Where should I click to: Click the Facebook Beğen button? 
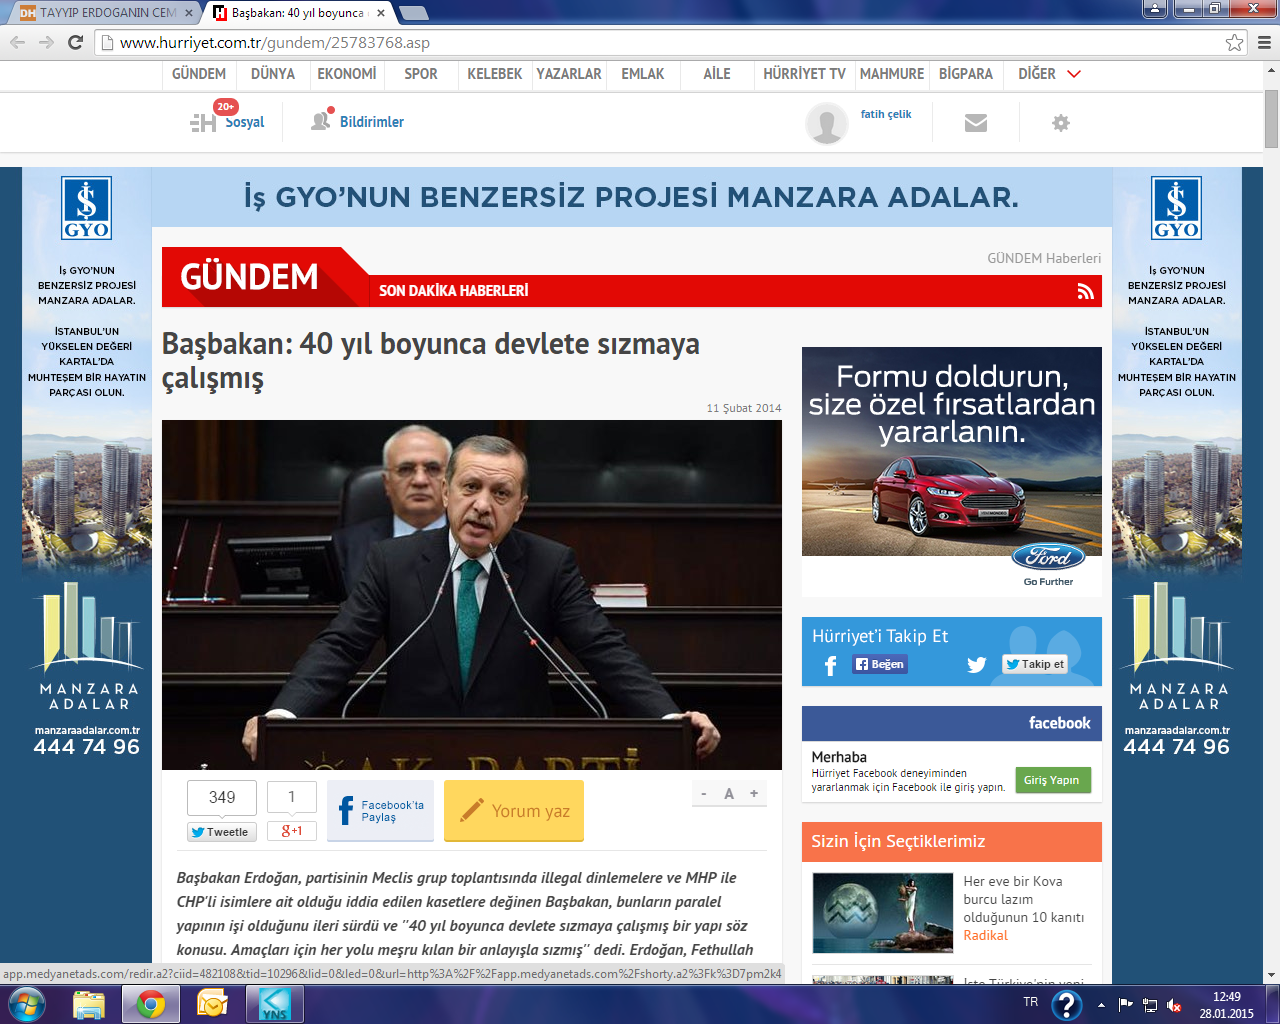[880, 664]
